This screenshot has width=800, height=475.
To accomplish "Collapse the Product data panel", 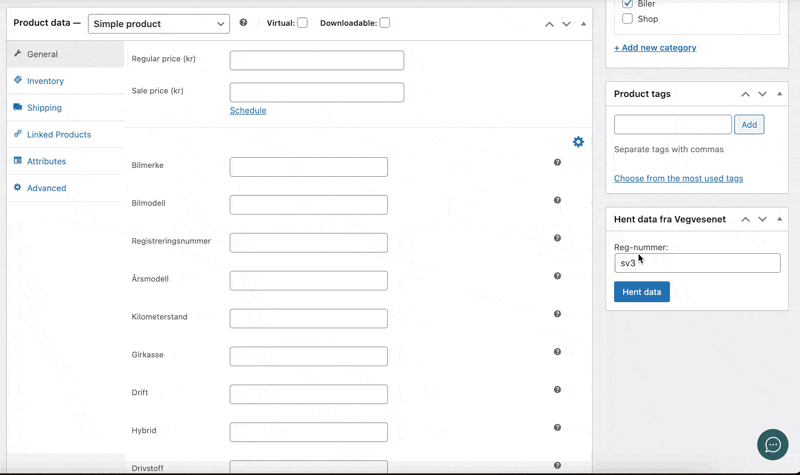I will click(583, 24).
